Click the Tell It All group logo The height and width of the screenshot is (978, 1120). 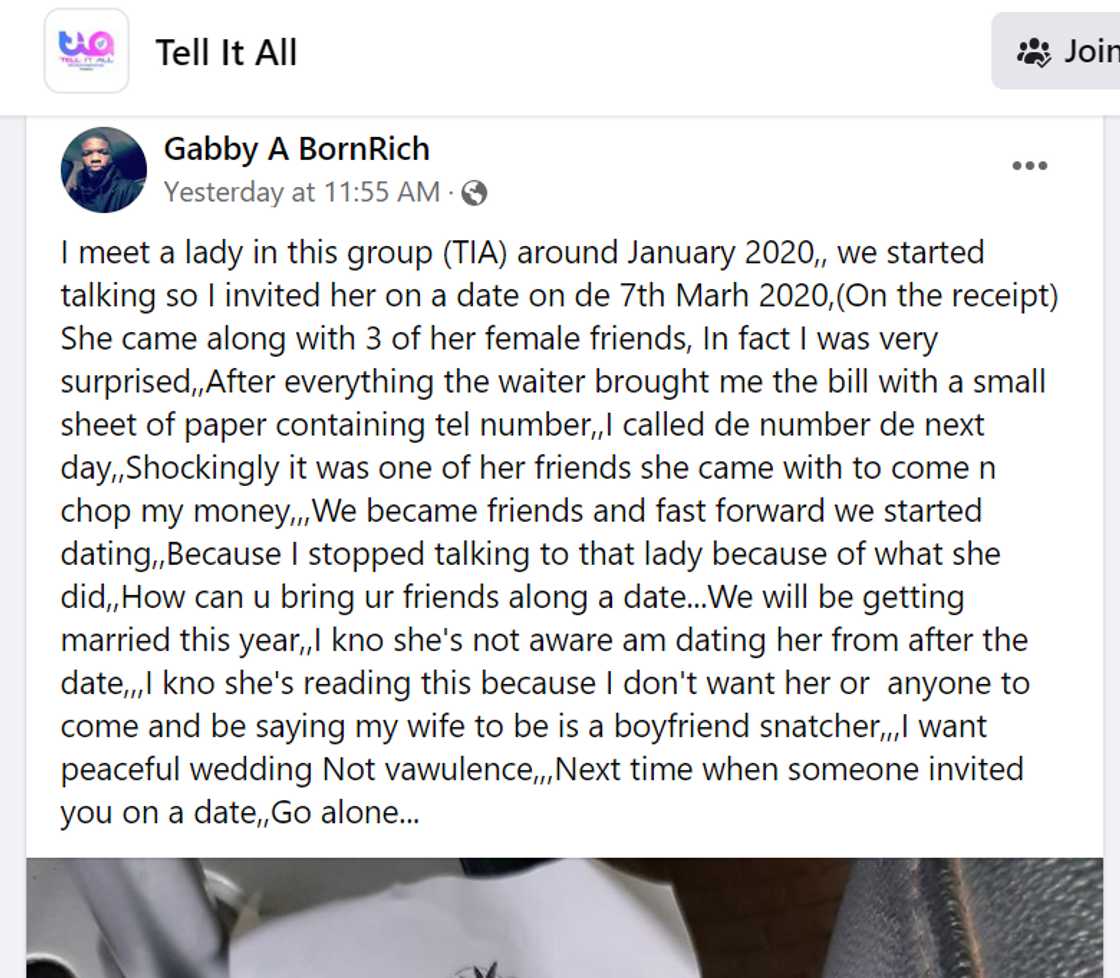click(86, 52)
